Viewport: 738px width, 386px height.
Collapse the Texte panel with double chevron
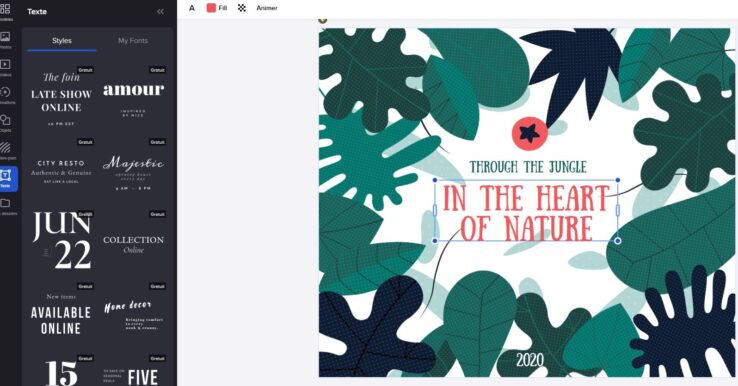(160, 11)
